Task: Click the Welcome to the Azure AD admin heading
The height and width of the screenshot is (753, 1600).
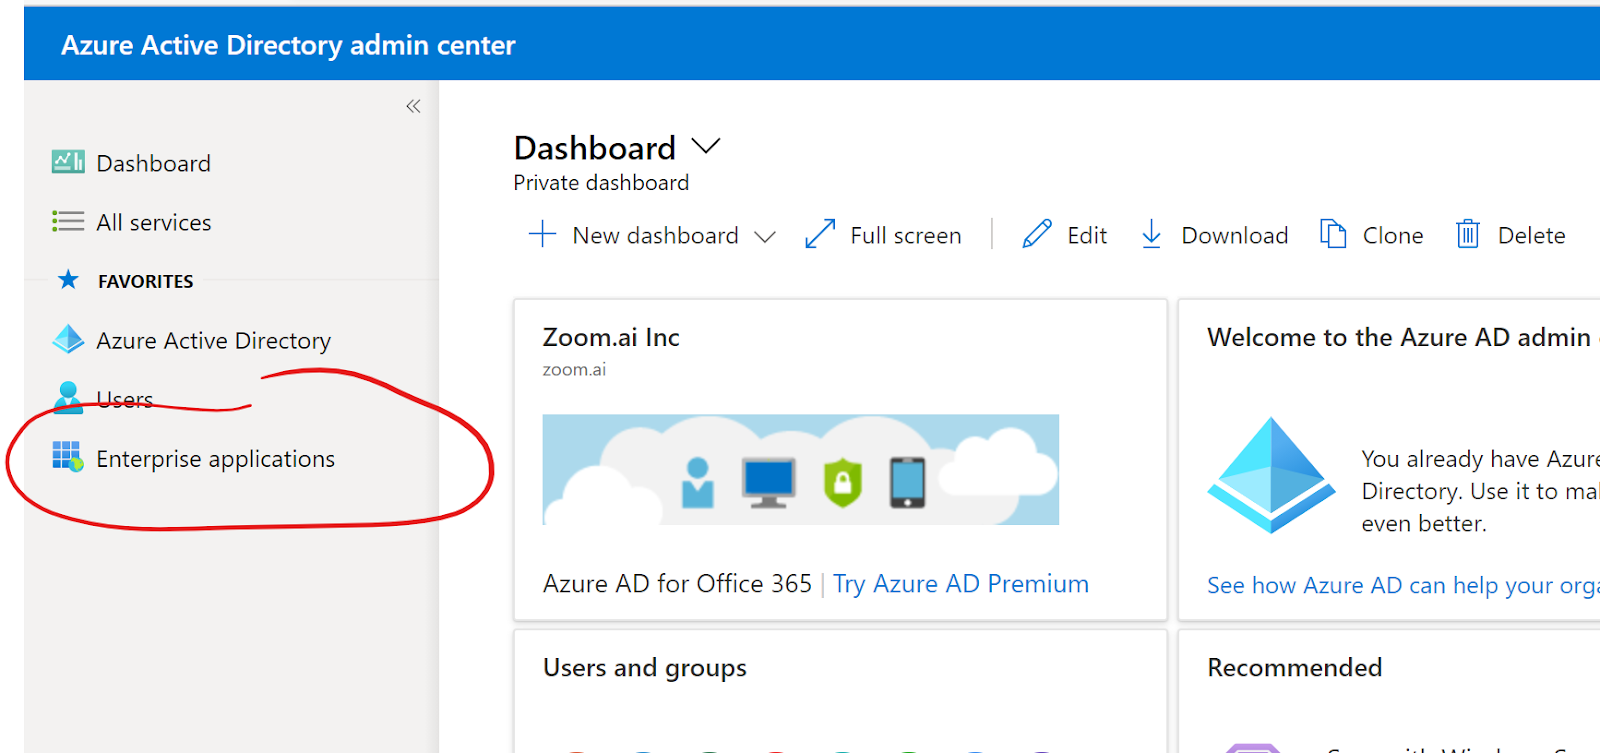Action: (x=1399, y=337)
